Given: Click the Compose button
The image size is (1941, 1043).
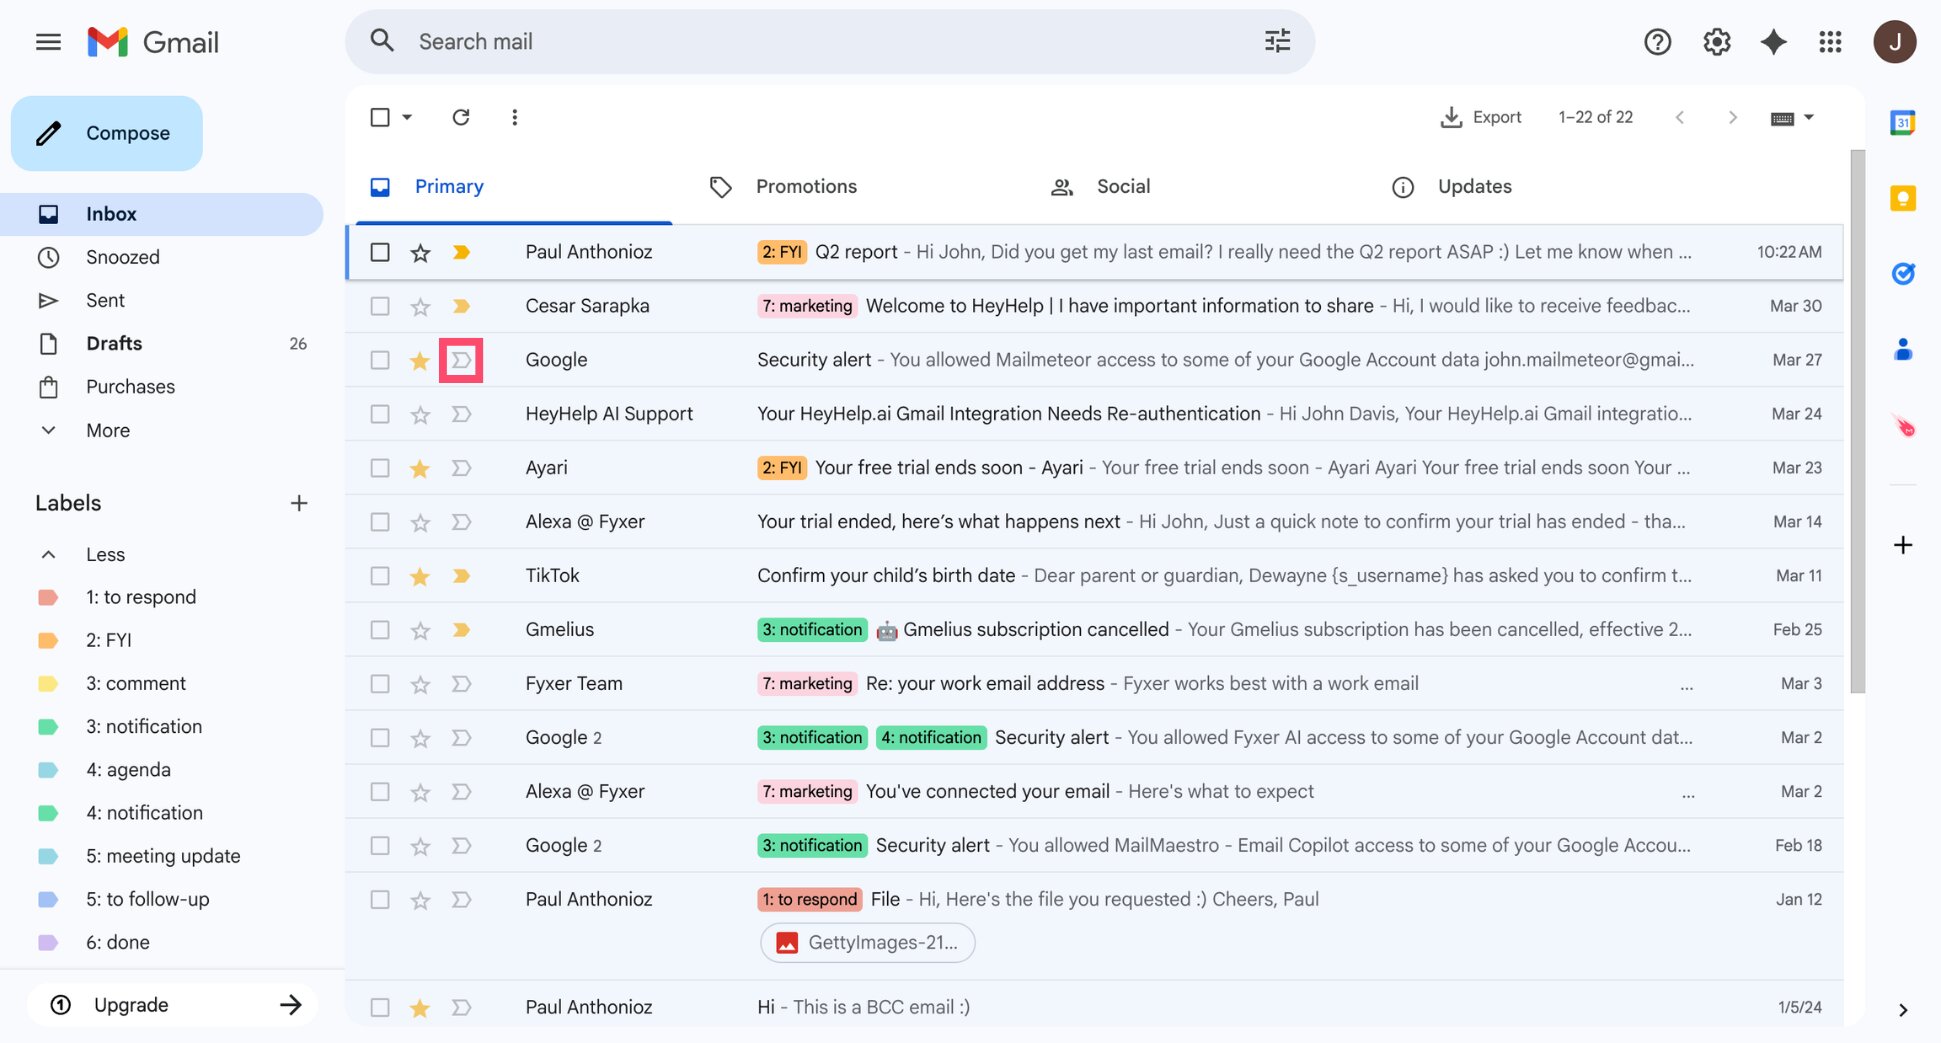Looking at the screenshot, I should pyautogui.click(x=107, y=133).
